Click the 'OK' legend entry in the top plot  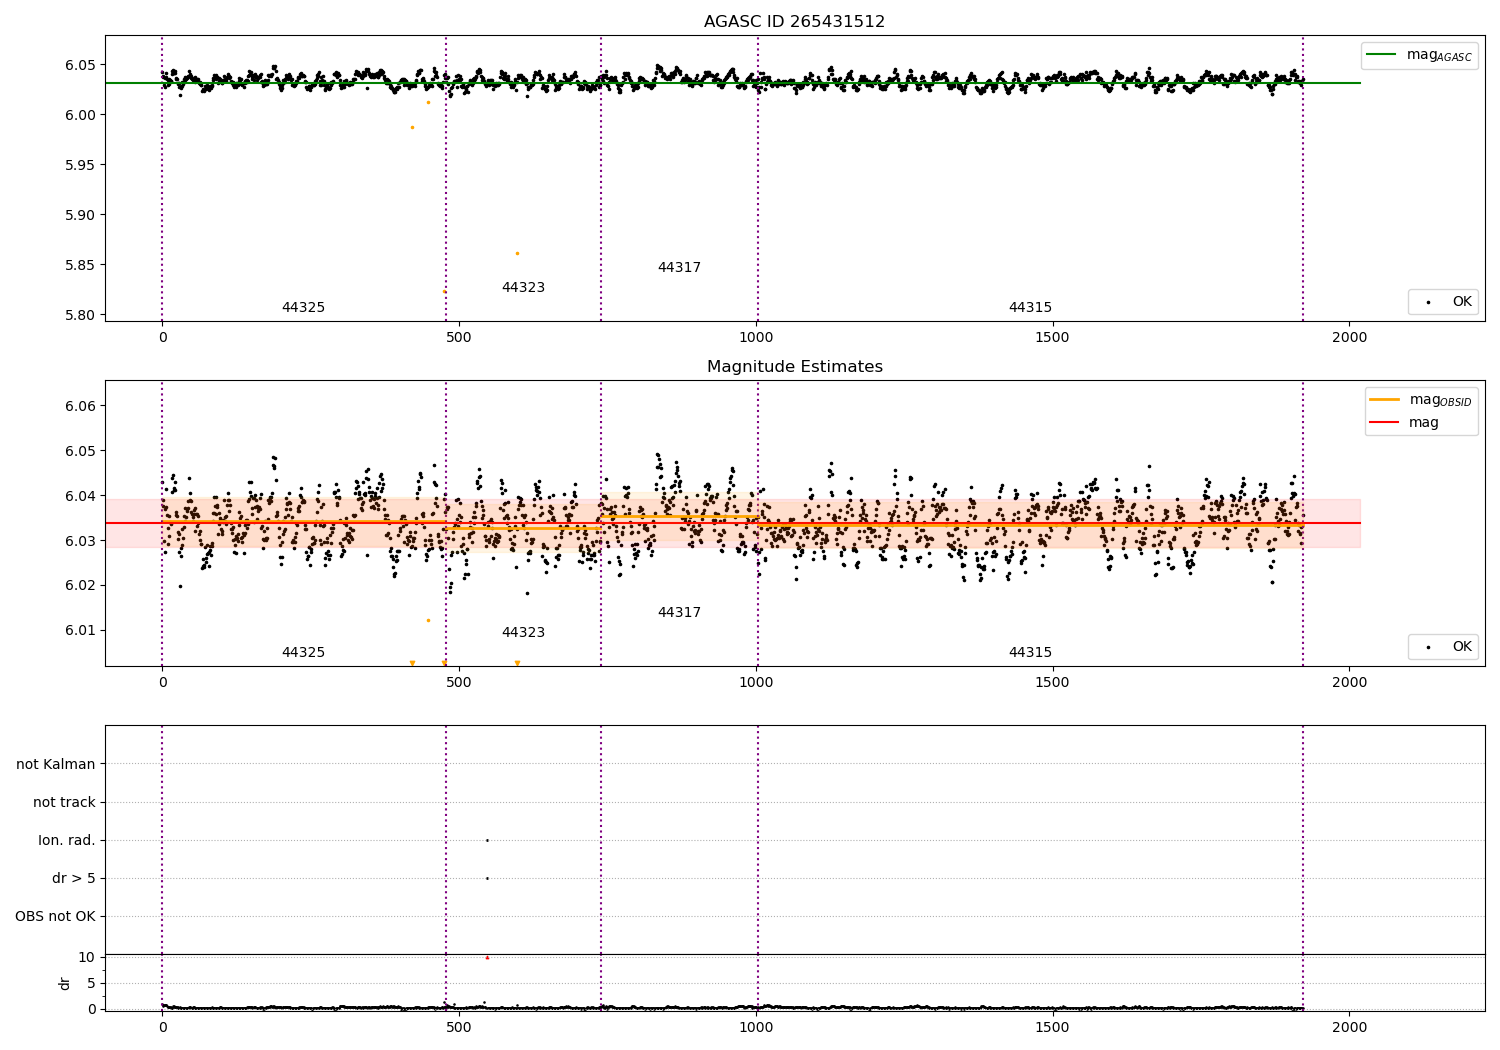pos(1443,302)
